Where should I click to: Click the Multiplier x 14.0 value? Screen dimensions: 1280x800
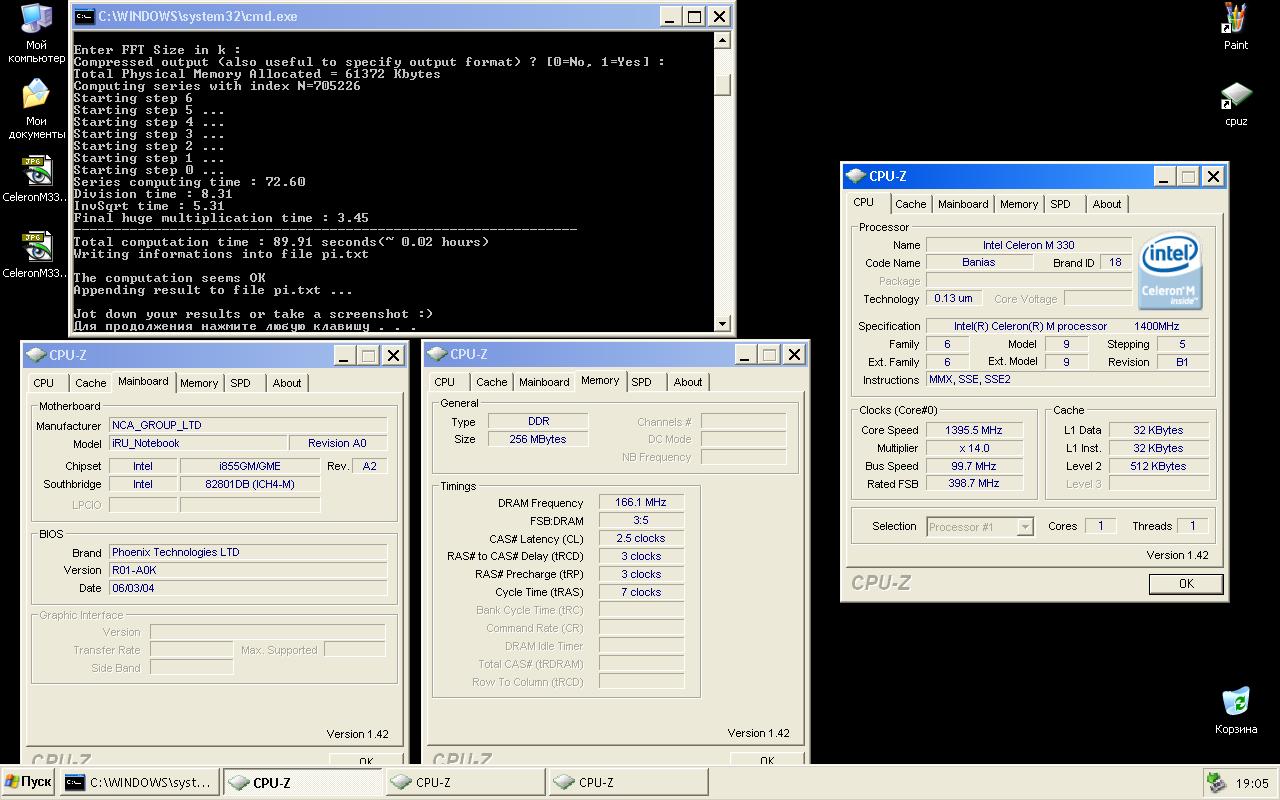[974, 448]
